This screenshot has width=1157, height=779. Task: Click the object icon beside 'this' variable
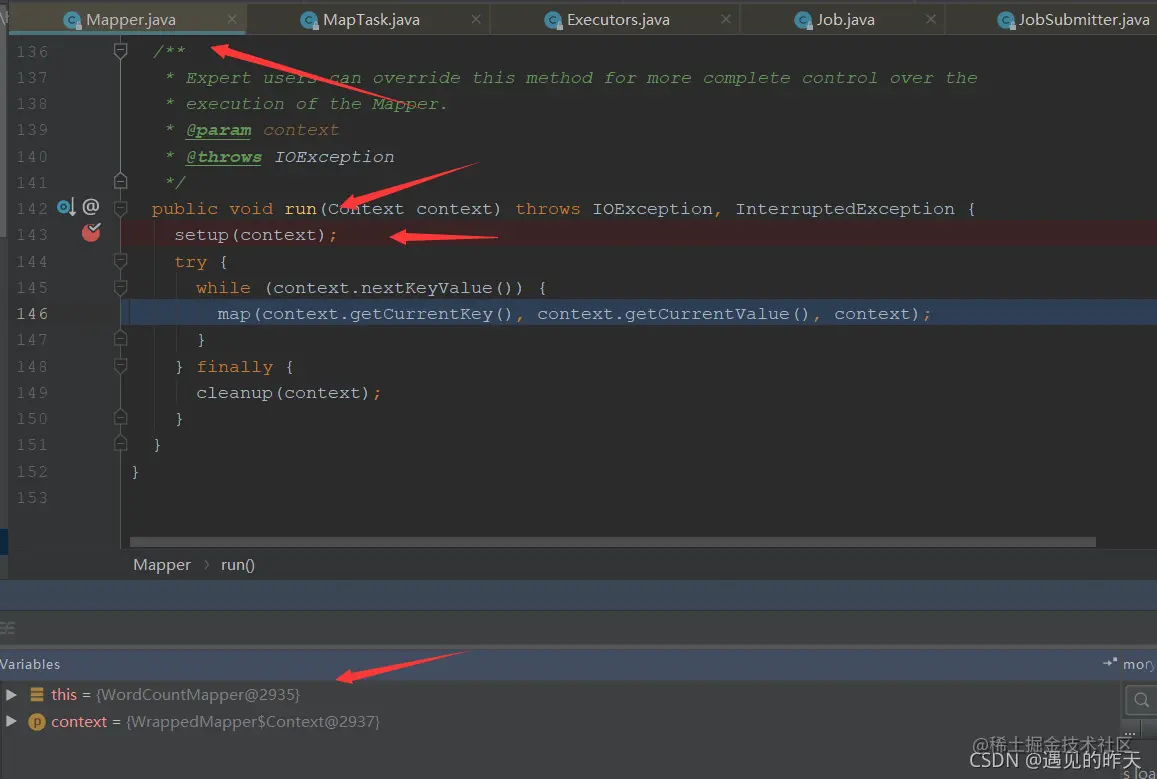tap(36, 694)
